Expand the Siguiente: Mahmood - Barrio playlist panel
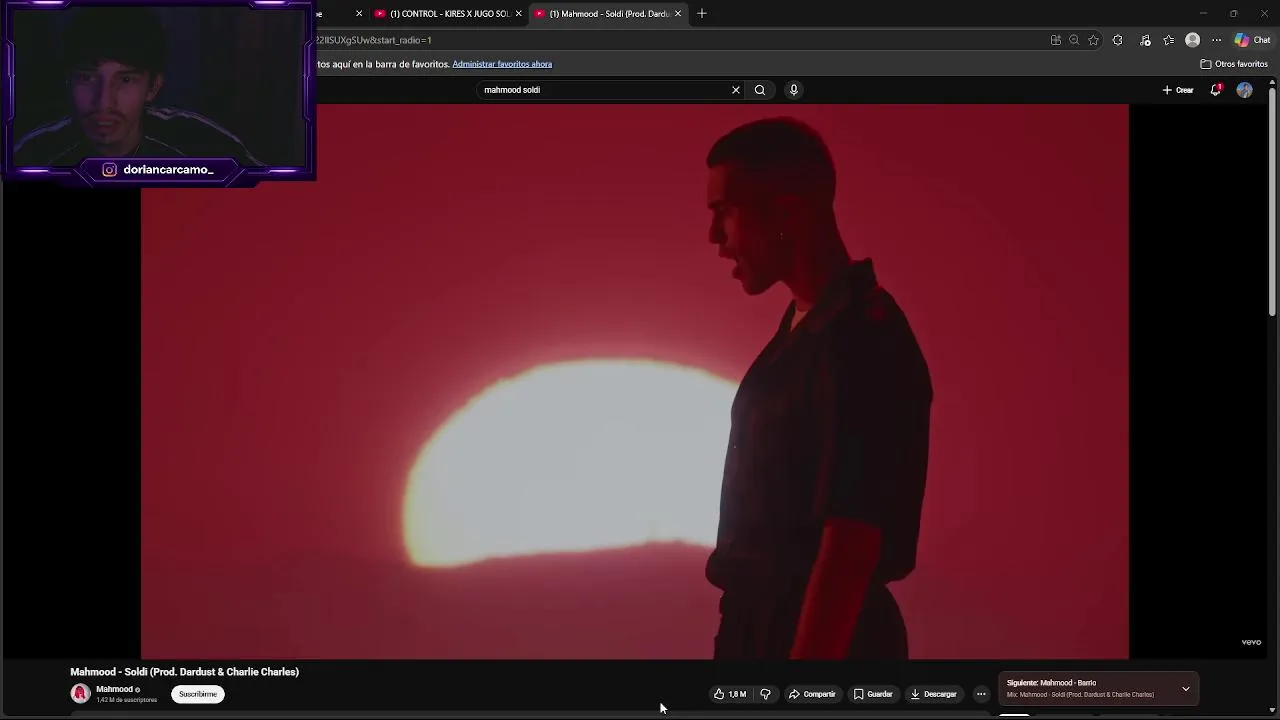This screenshot has width=1280, height=720. tap(1186, 689)
